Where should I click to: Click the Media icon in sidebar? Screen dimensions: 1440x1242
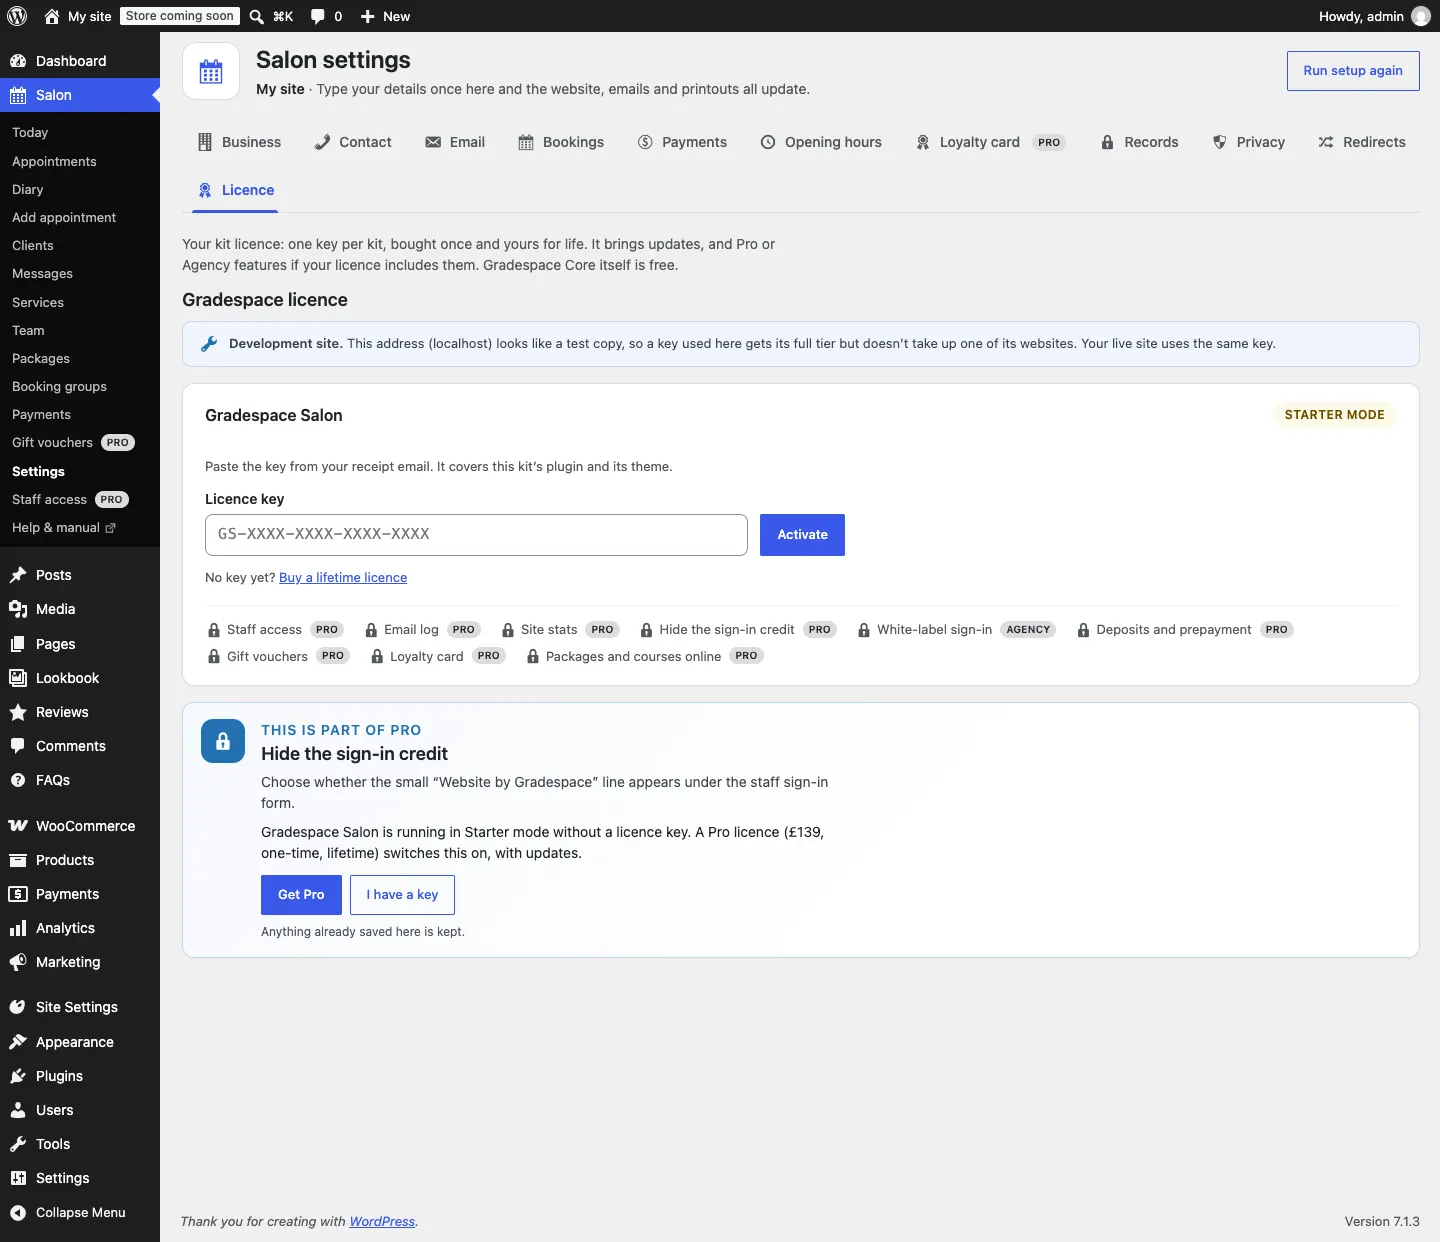18,609
